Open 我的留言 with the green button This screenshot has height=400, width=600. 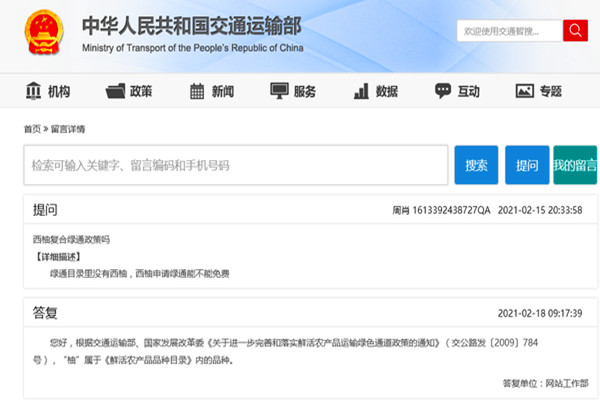click(575, 165)
